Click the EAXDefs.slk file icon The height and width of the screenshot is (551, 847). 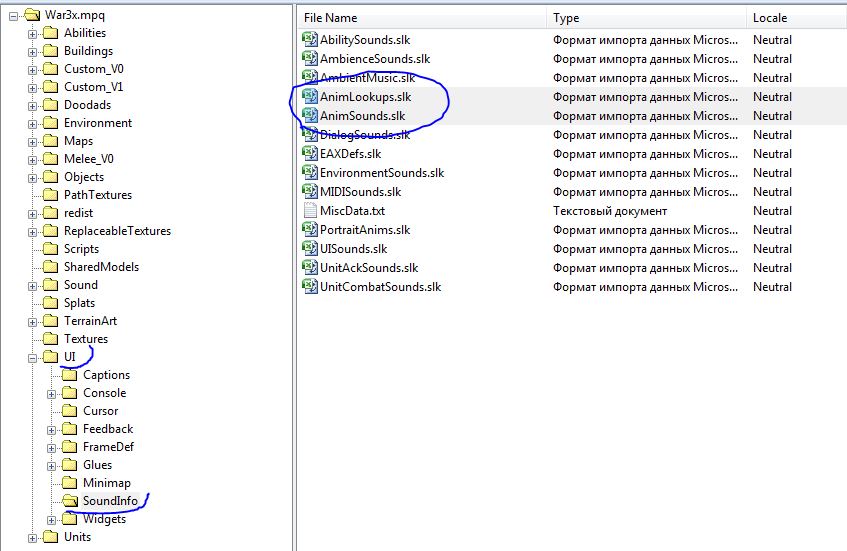pos(310,153)
